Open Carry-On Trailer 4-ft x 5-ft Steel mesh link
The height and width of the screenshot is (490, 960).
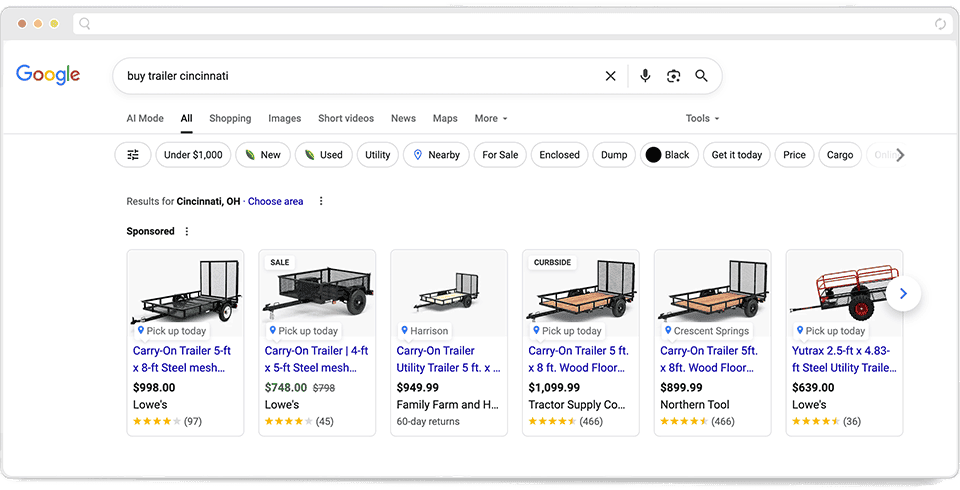317,359
